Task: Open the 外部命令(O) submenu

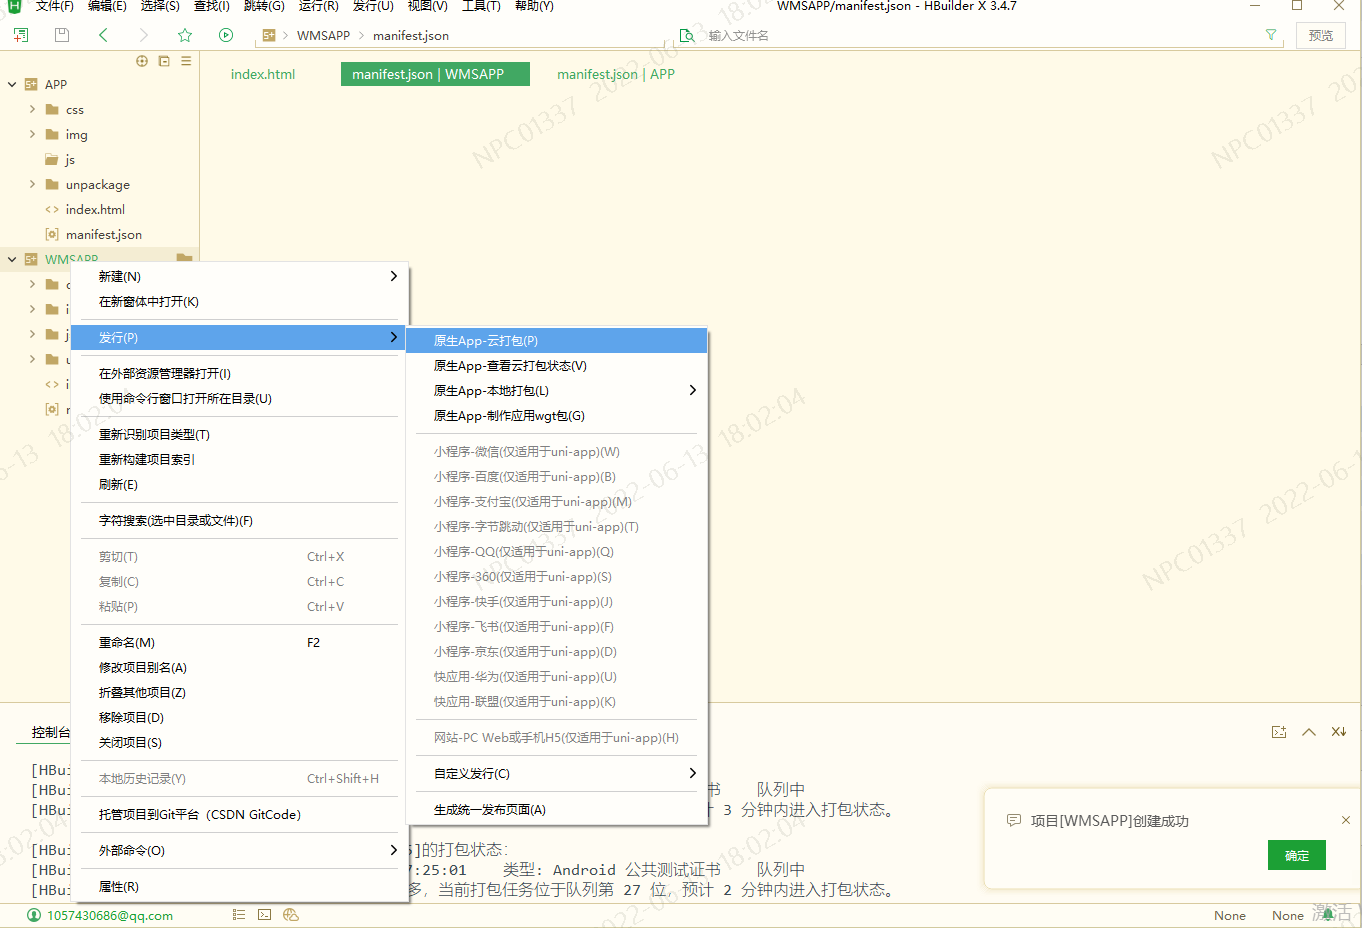Action: pos(240,851)
